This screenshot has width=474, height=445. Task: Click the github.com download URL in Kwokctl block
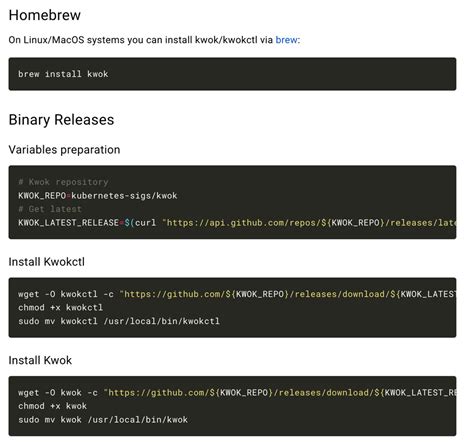(288, 294)
